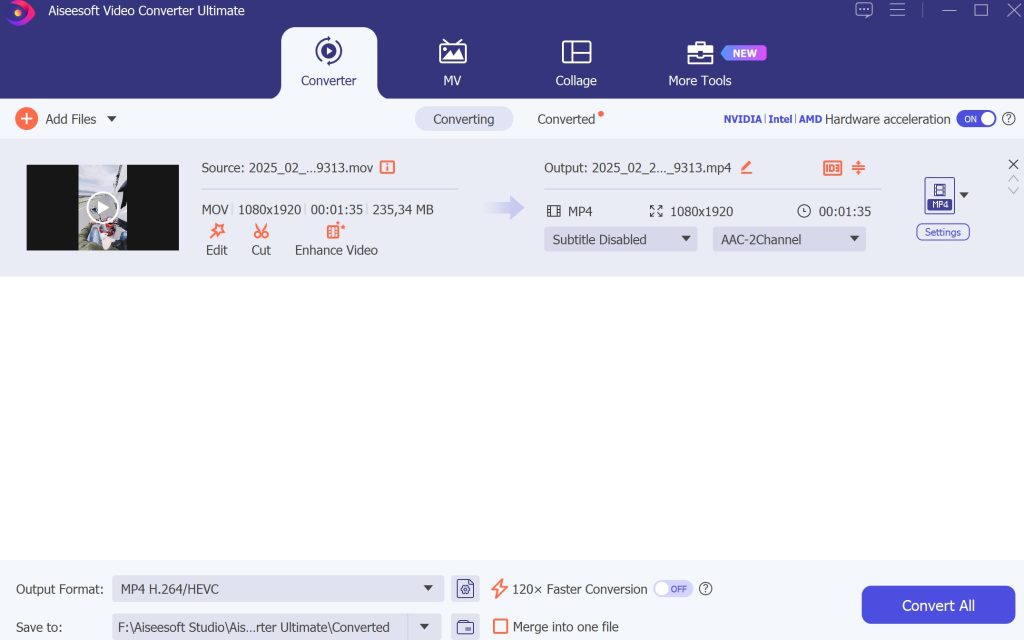Check Merge into one file

point(500,626)
